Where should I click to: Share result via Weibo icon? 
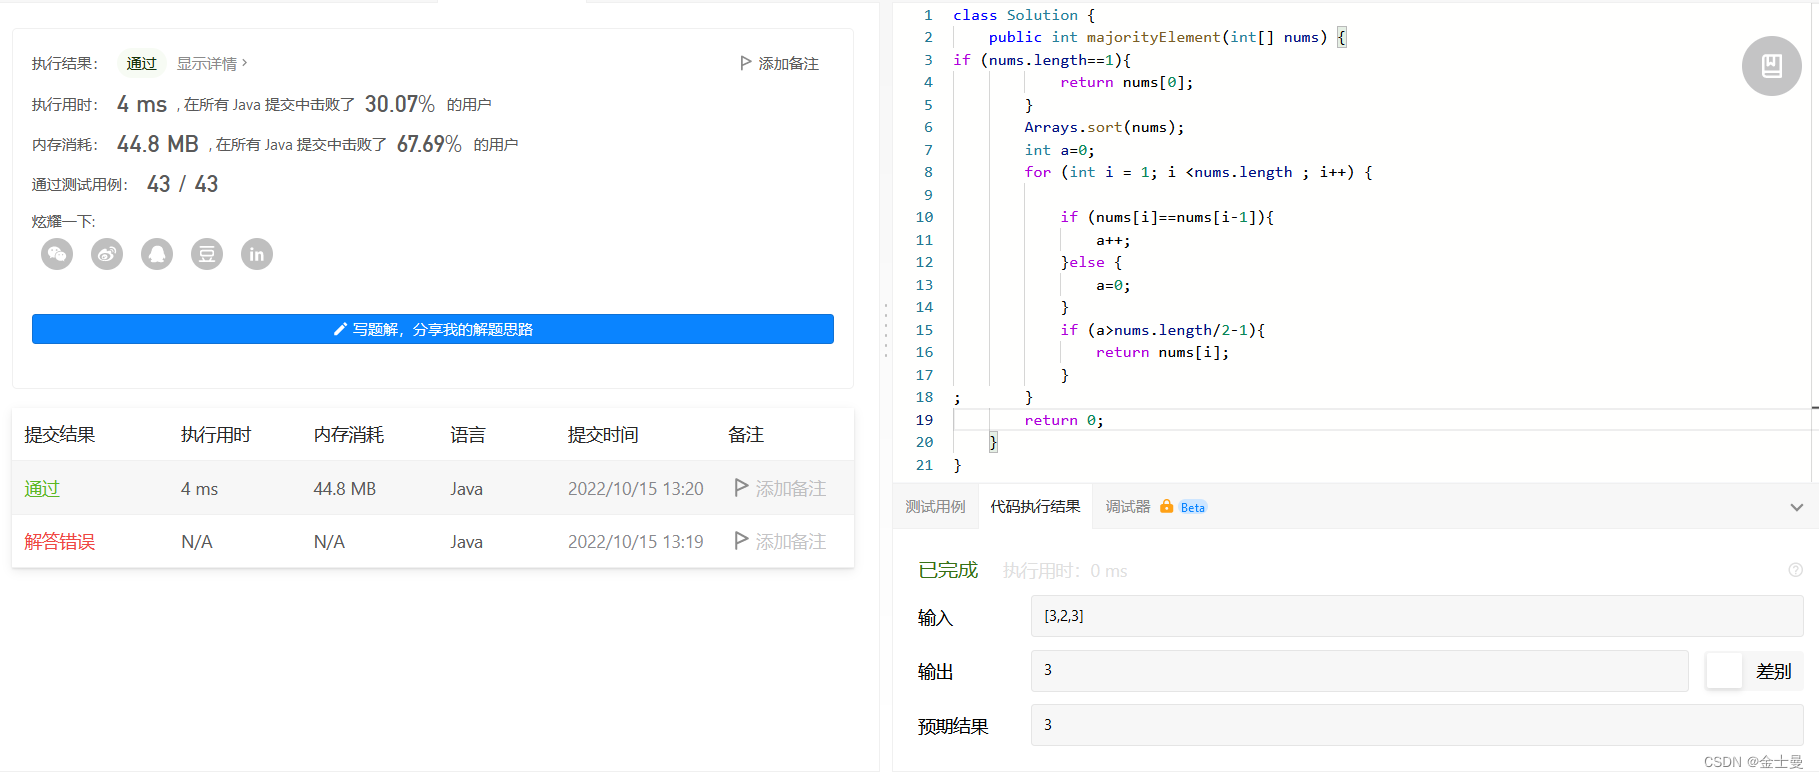pyautogui.click(x=107, y=254)
